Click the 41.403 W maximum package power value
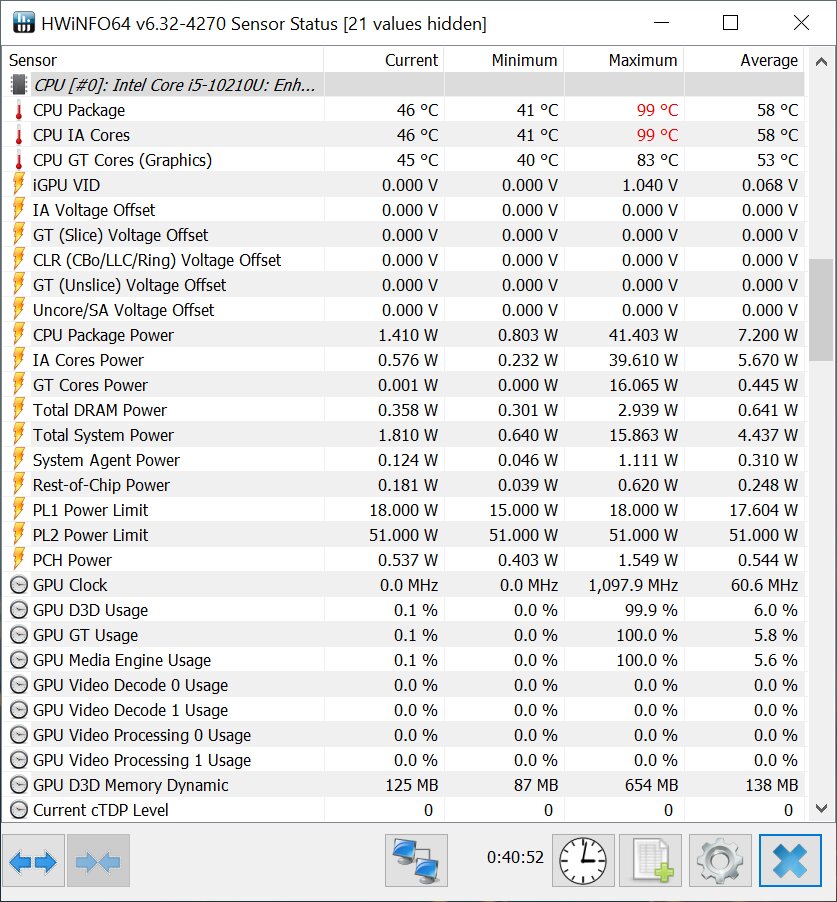 coord(643,335)
